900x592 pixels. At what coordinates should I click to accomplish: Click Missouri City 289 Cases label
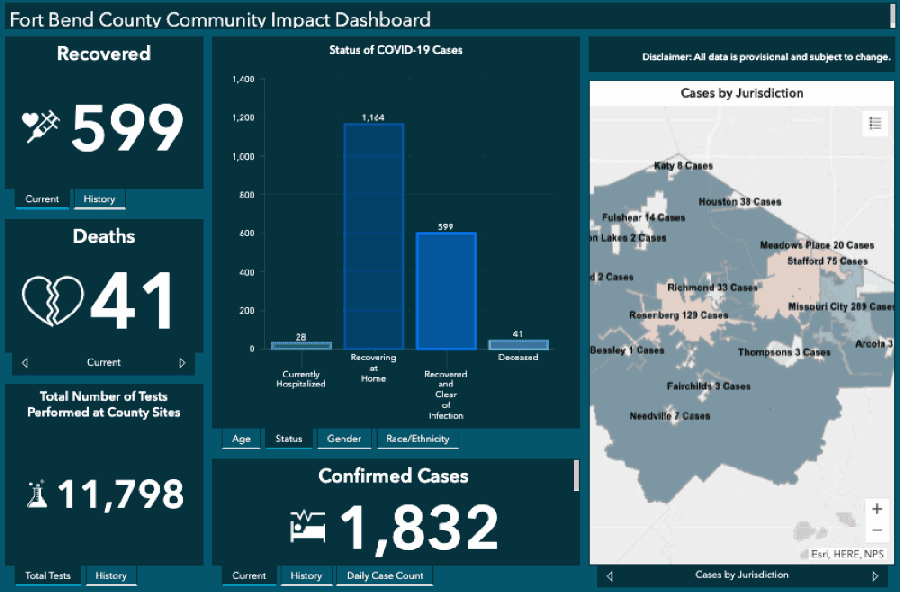(x=840, y=307)
